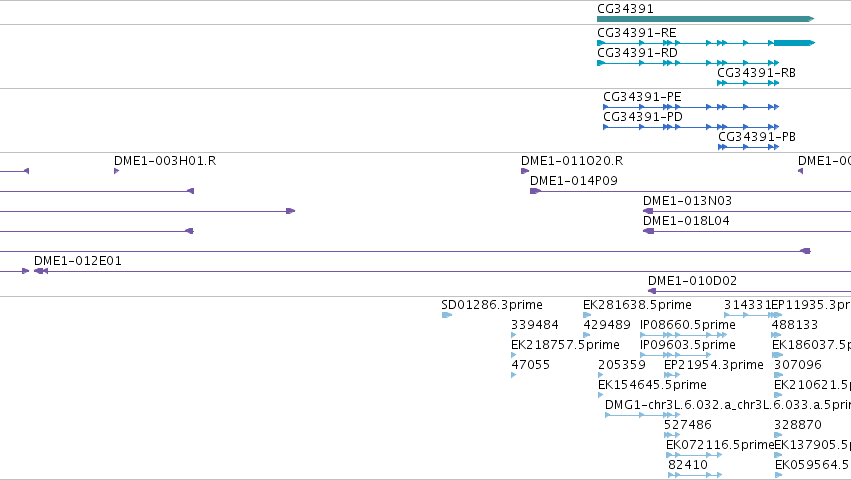Click the 339484 small arrow glyph

(x=513, y=335)
